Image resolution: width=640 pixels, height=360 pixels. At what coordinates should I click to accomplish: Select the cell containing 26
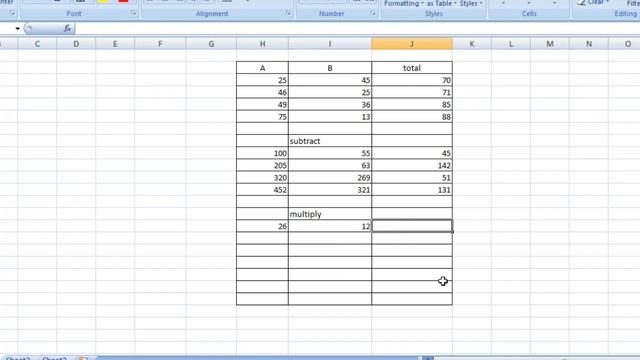[262, 226]
